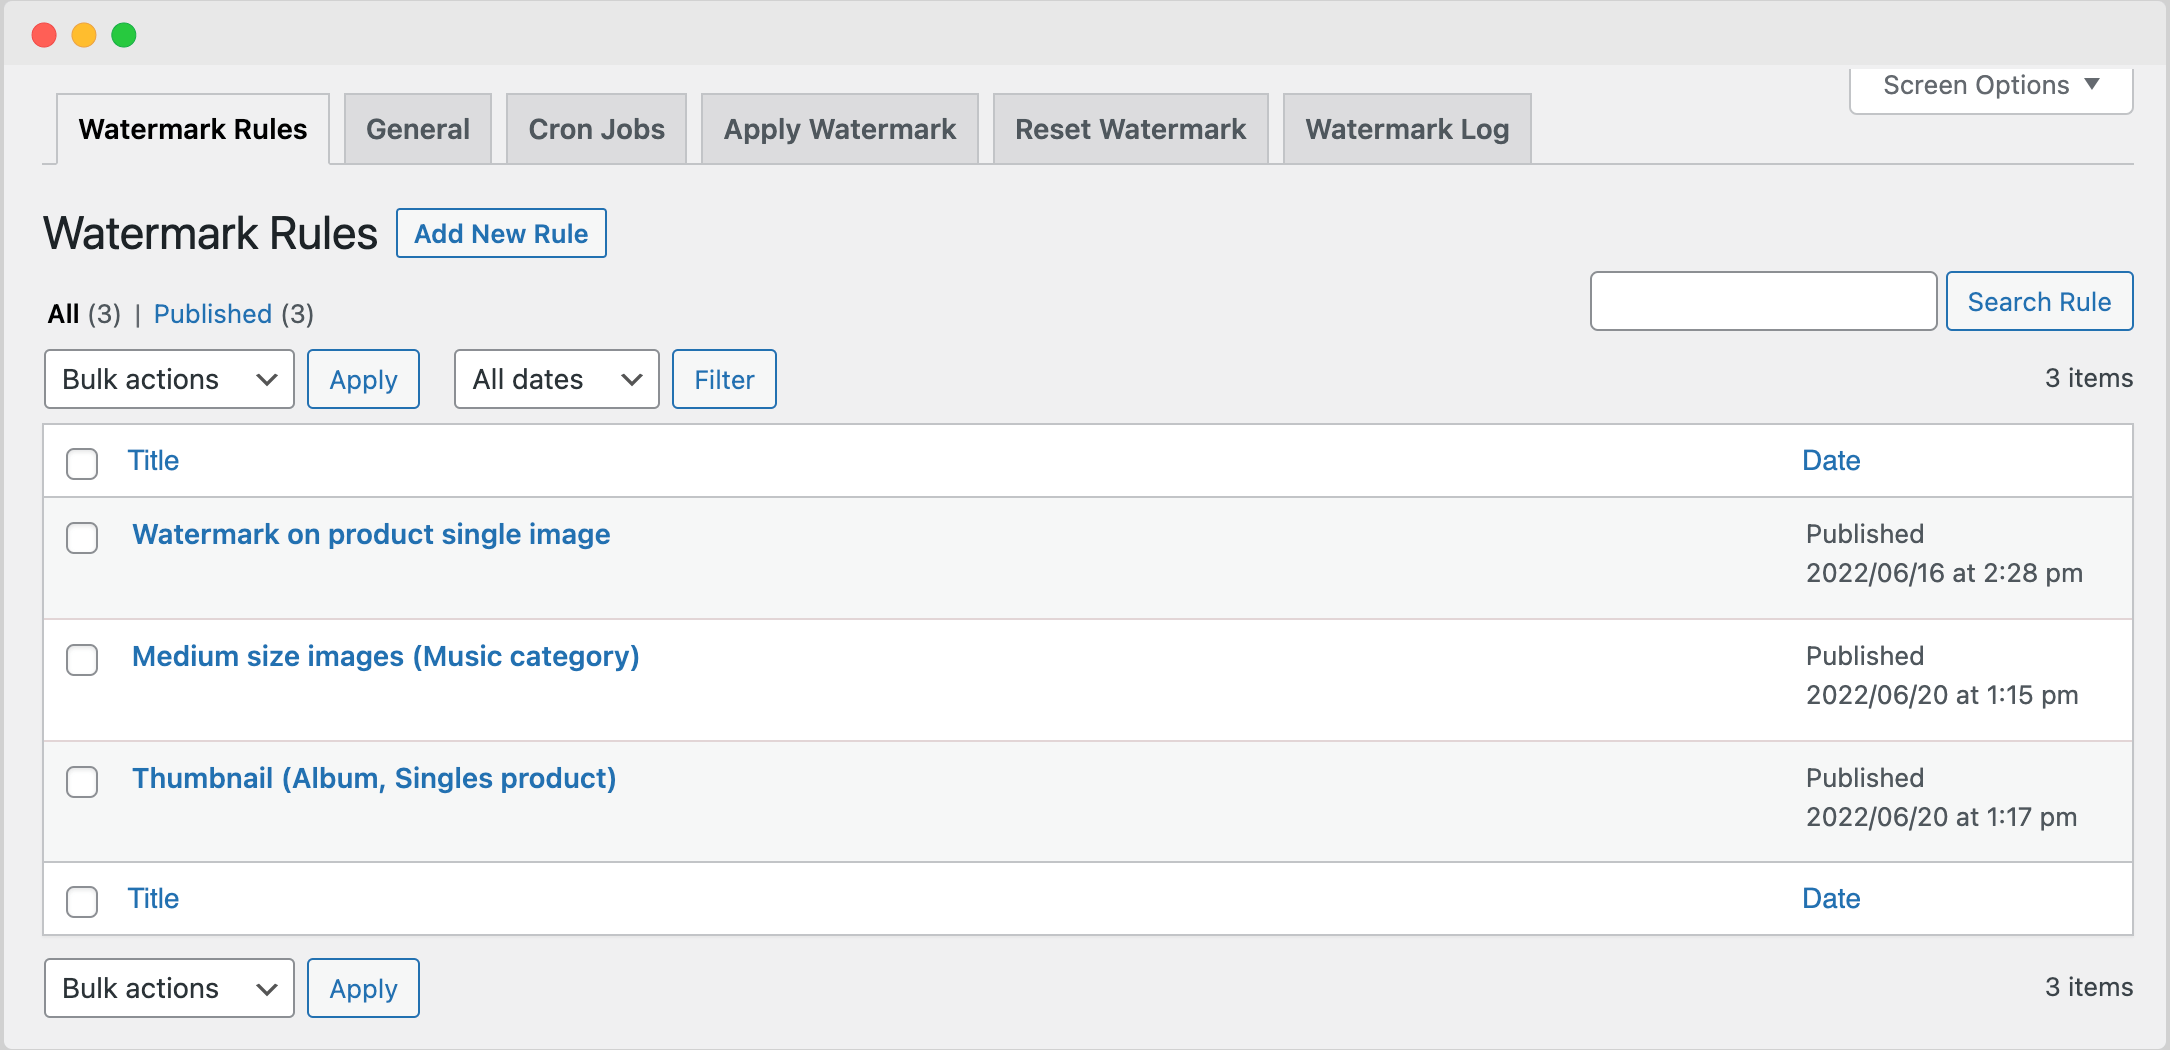
Task: Click the Add New Rule button
Action: pos(501,233)
